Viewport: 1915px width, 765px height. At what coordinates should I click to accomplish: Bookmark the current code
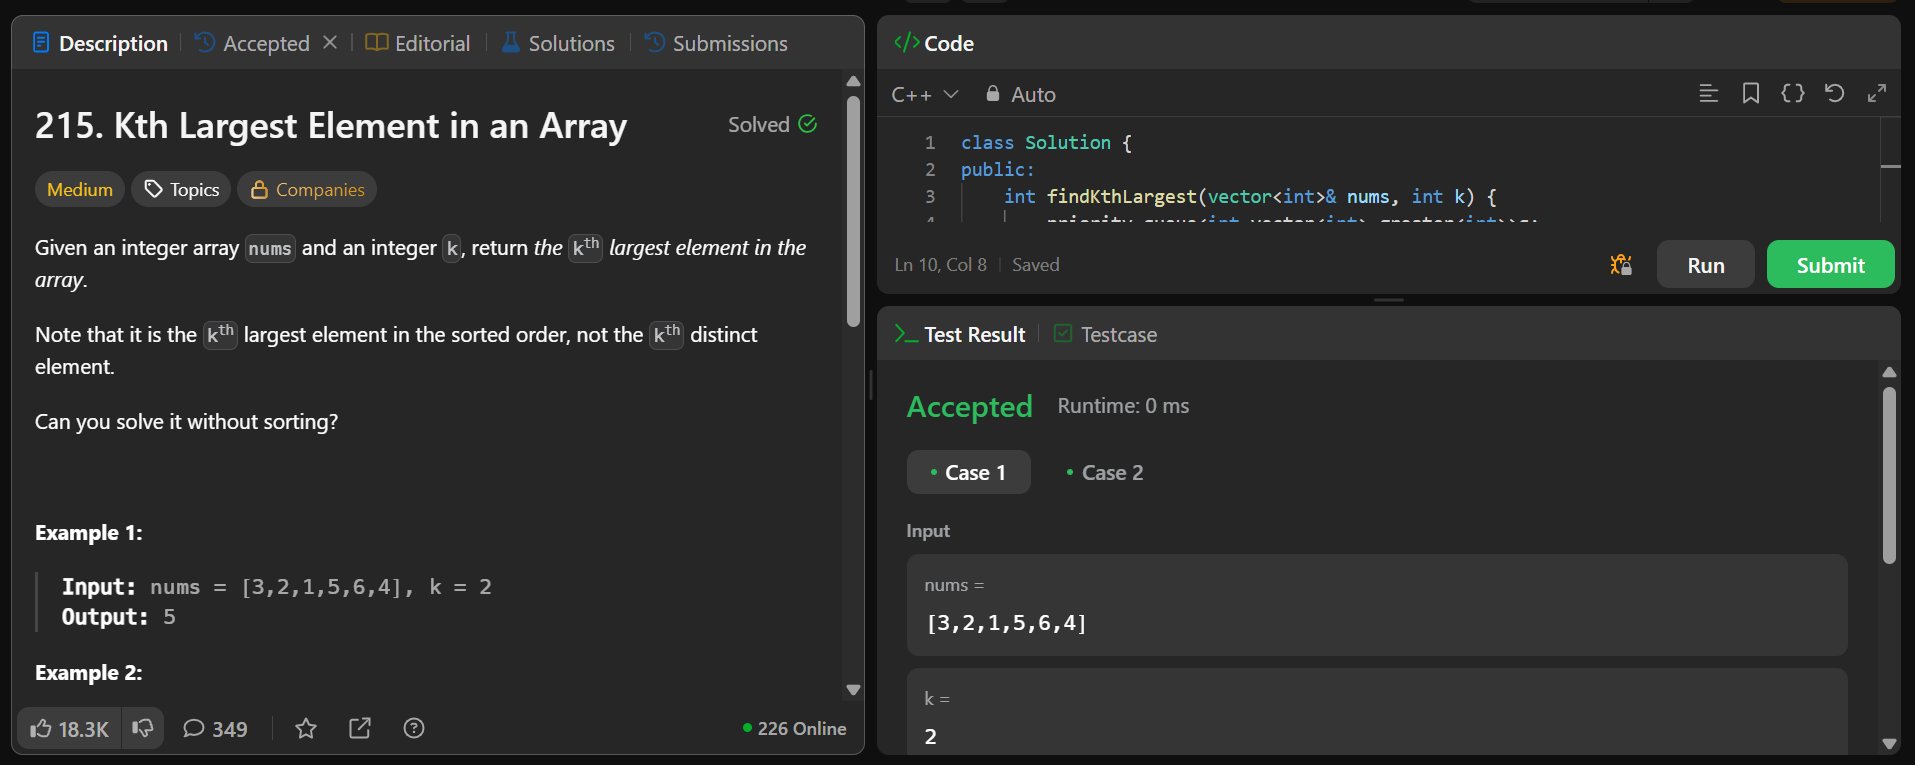click(x=1751, y=94)
